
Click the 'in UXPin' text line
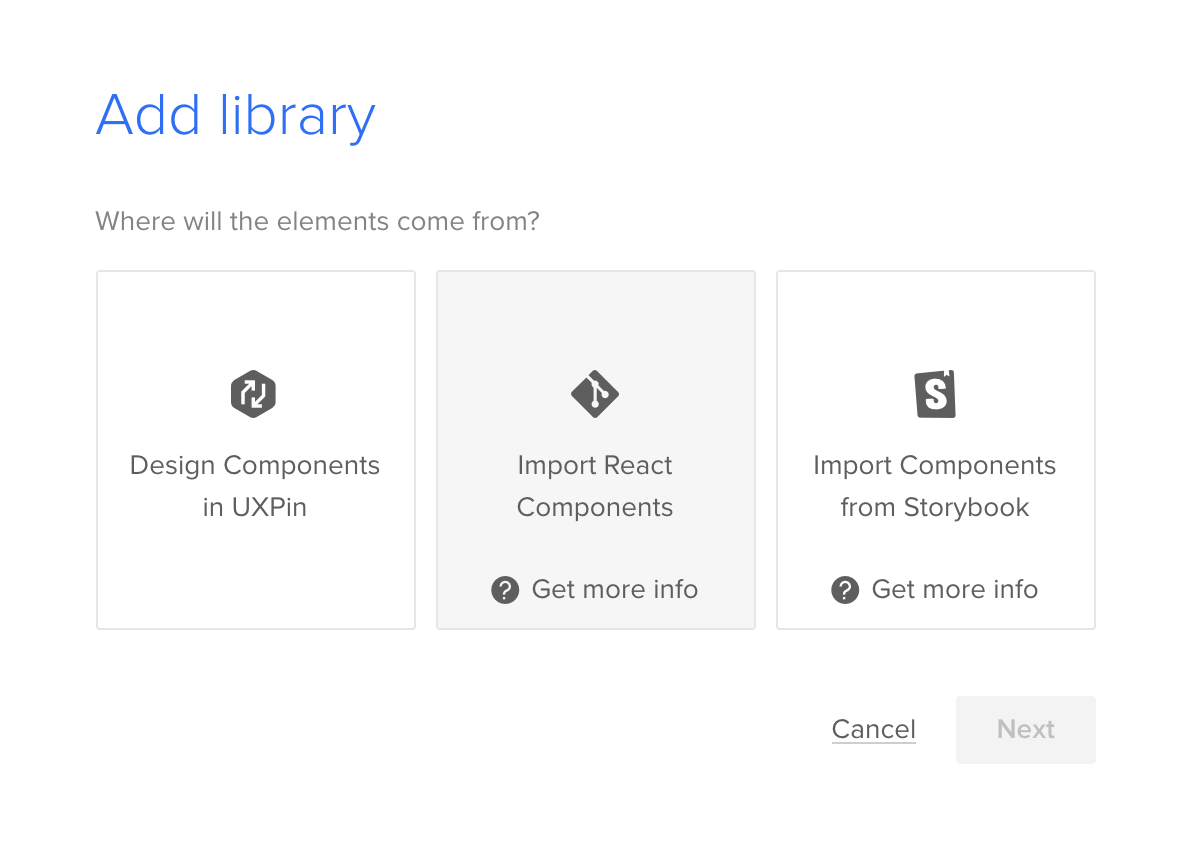tap(255, 508)
